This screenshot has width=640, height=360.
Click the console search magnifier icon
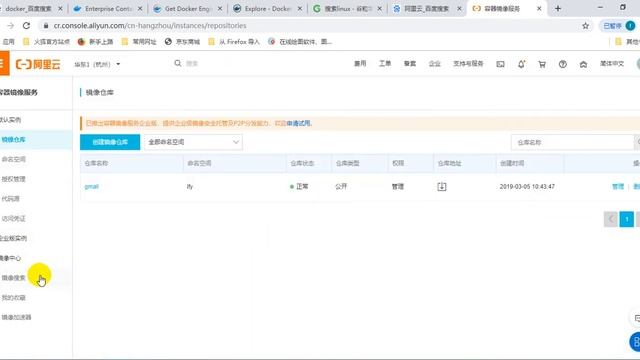pyautogui.click(x=178, y=63)
